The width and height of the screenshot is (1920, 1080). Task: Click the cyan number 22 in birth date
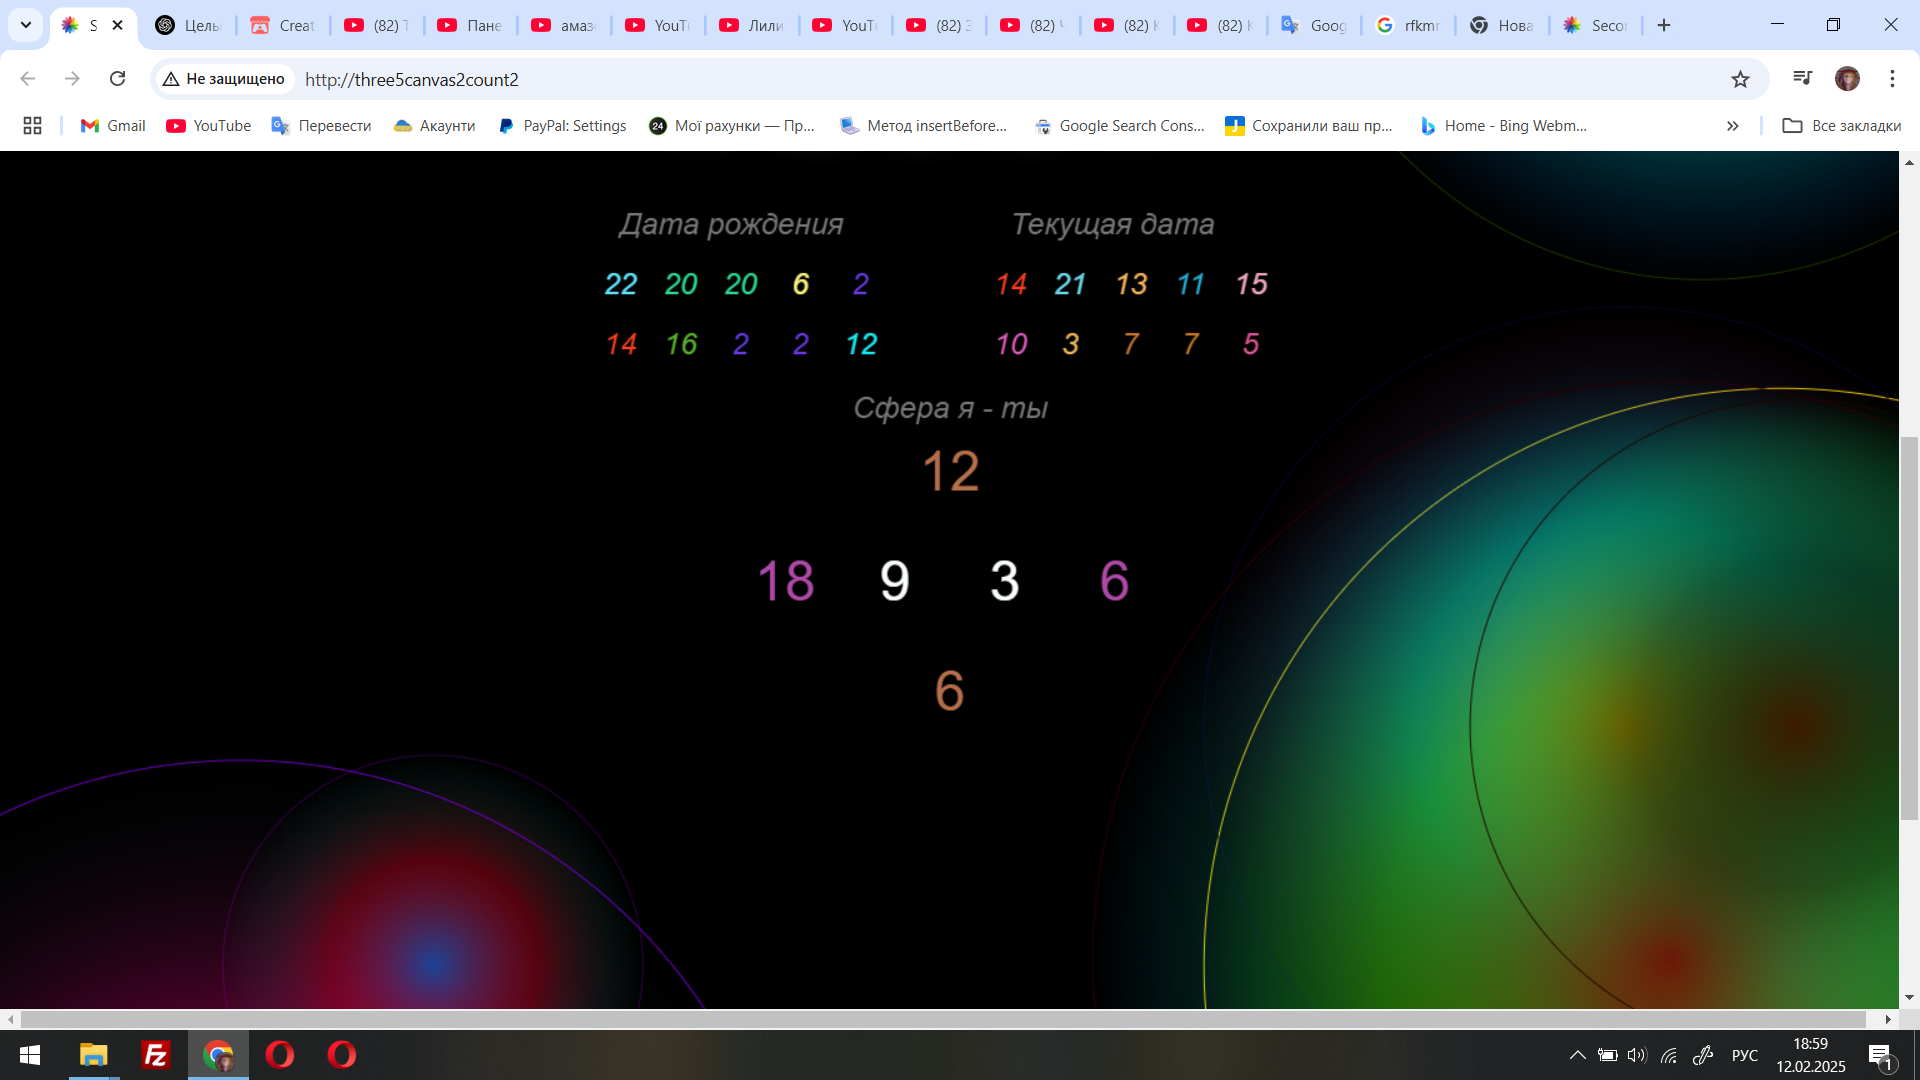(621, 284)
